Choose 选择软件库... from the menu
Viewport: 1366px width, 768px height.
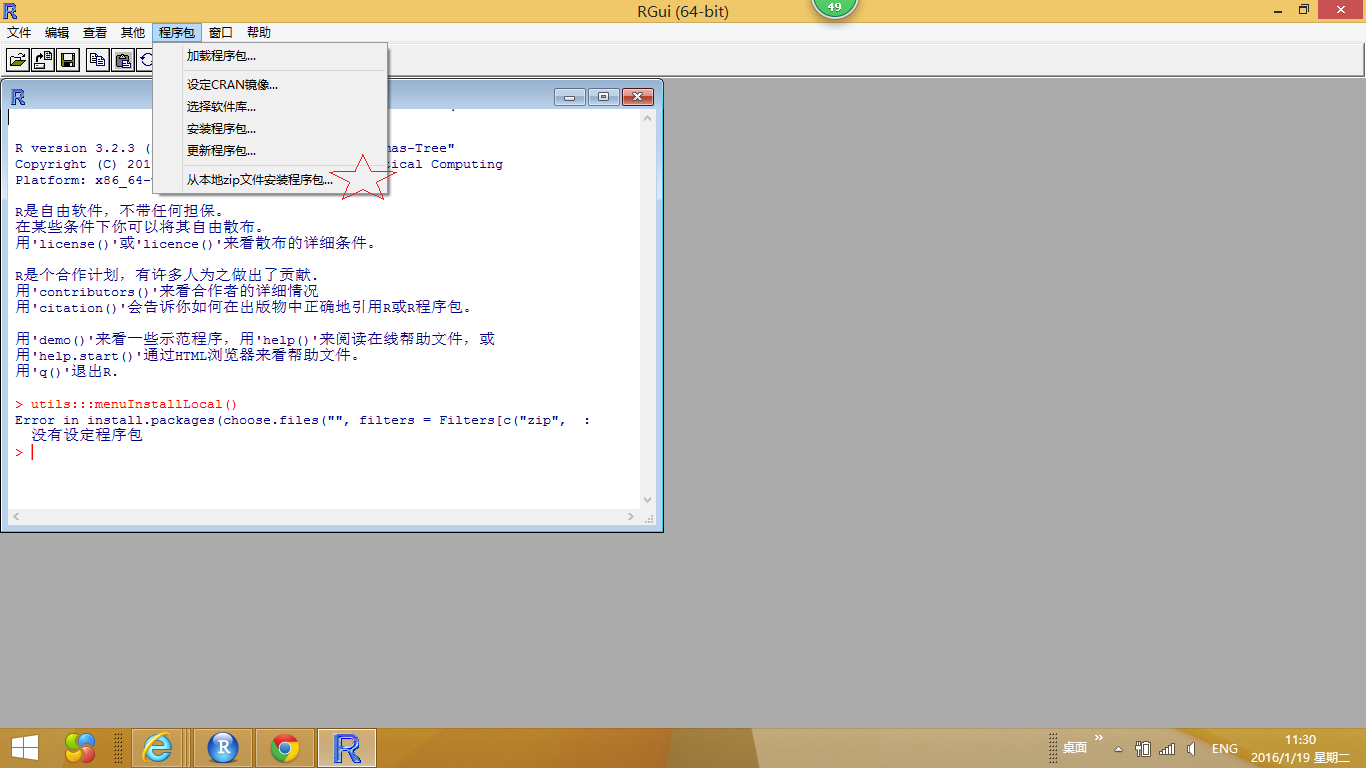point(270,107)
